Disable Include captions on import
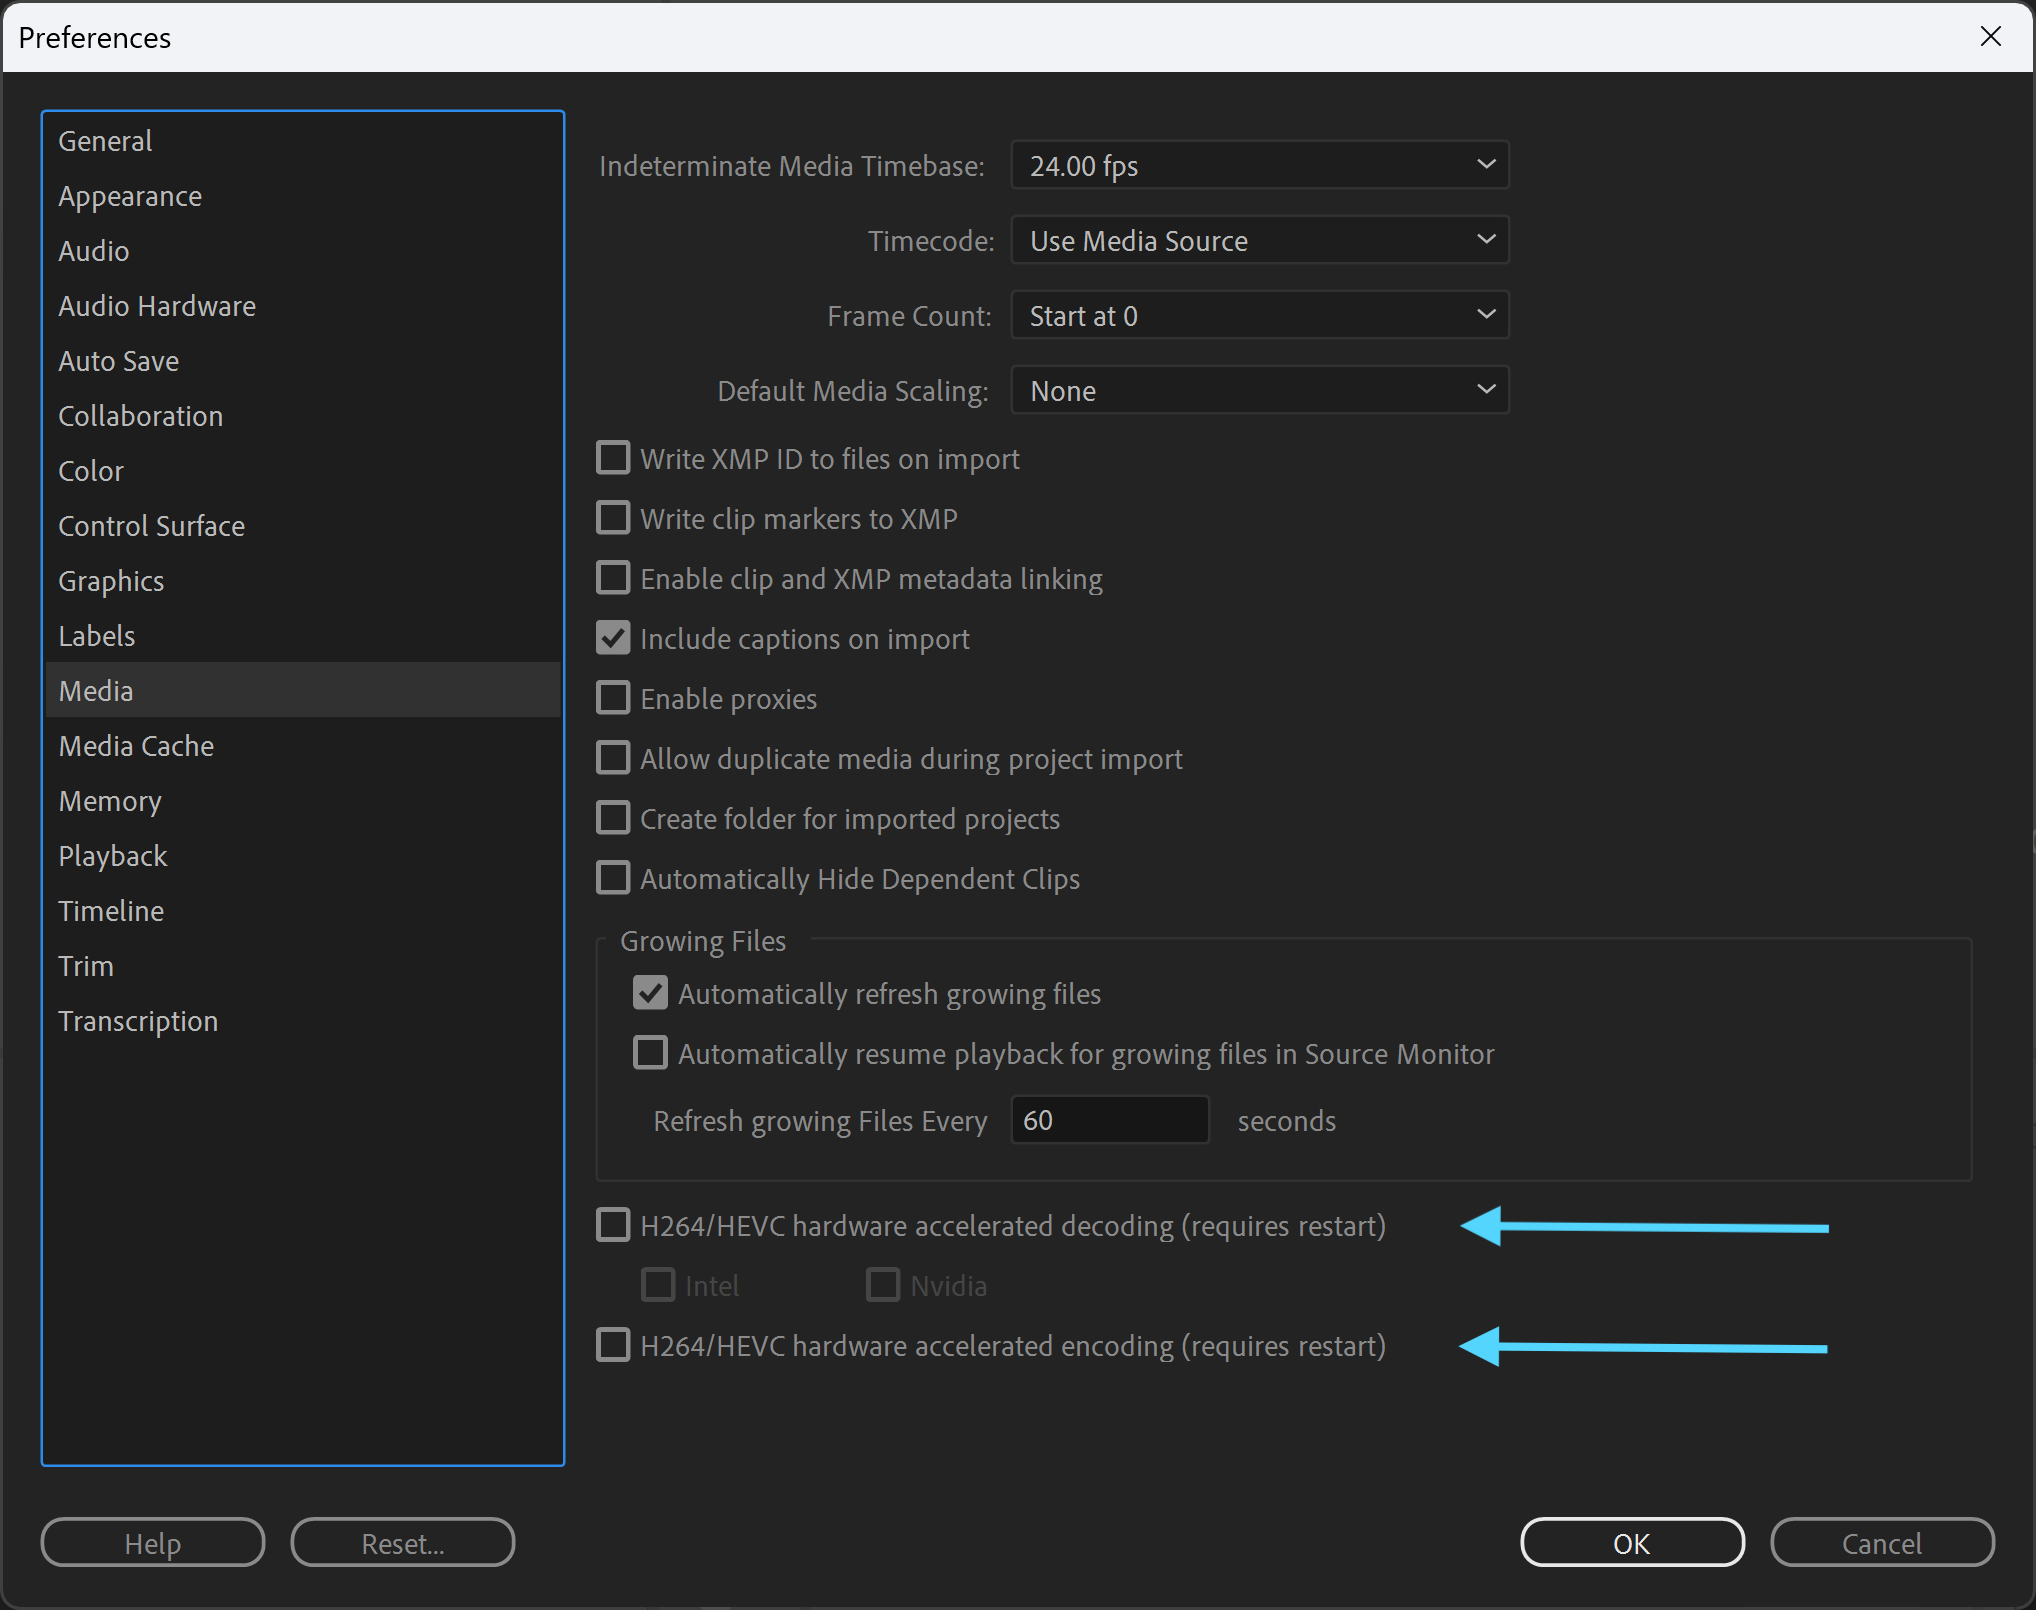 [614, 638]
